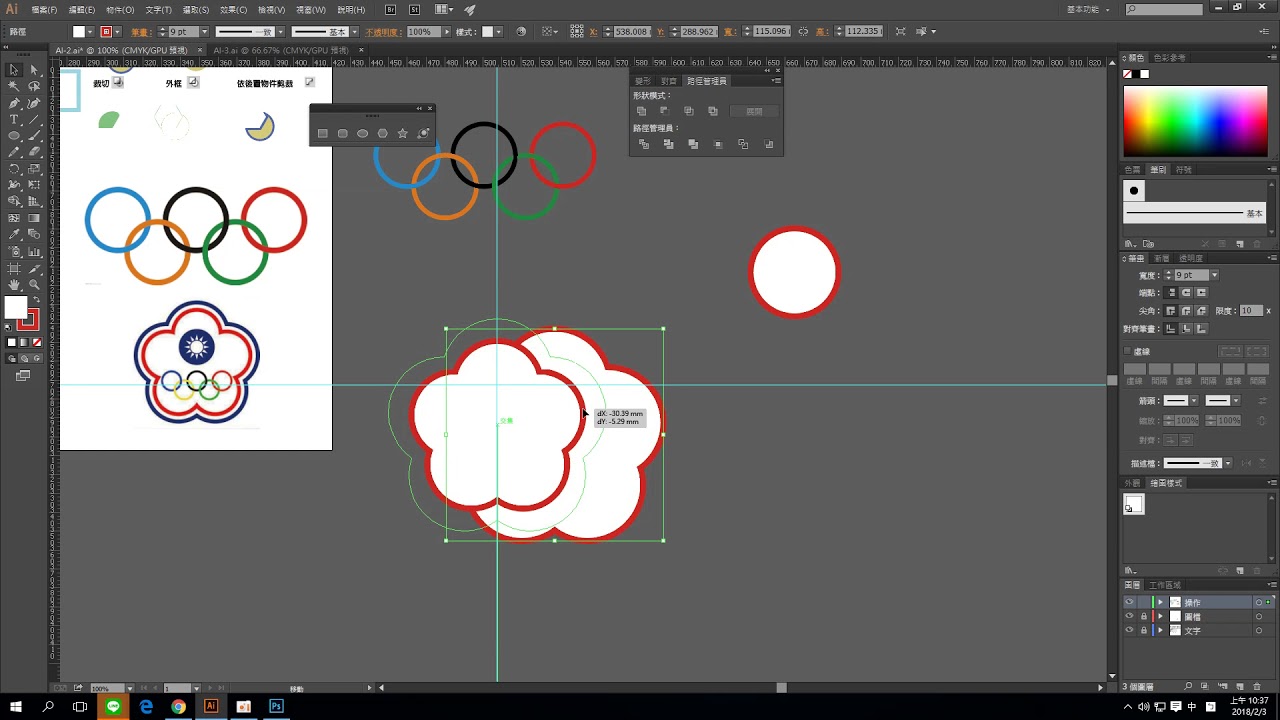This screenshot has width=1280, height=720.
Task: Open Adobe Stock via St icon
Action: point(413,9)
